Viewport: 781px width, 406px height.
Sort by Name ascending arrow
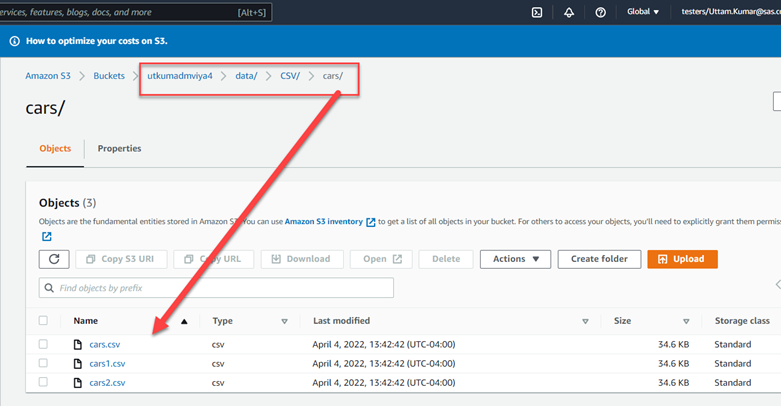click(x=184, y=321)
